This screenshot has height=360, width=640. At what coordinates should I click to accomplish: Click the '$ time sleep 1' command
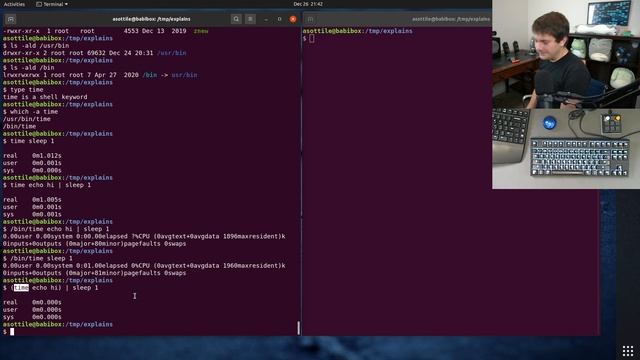tap(29, 141)
